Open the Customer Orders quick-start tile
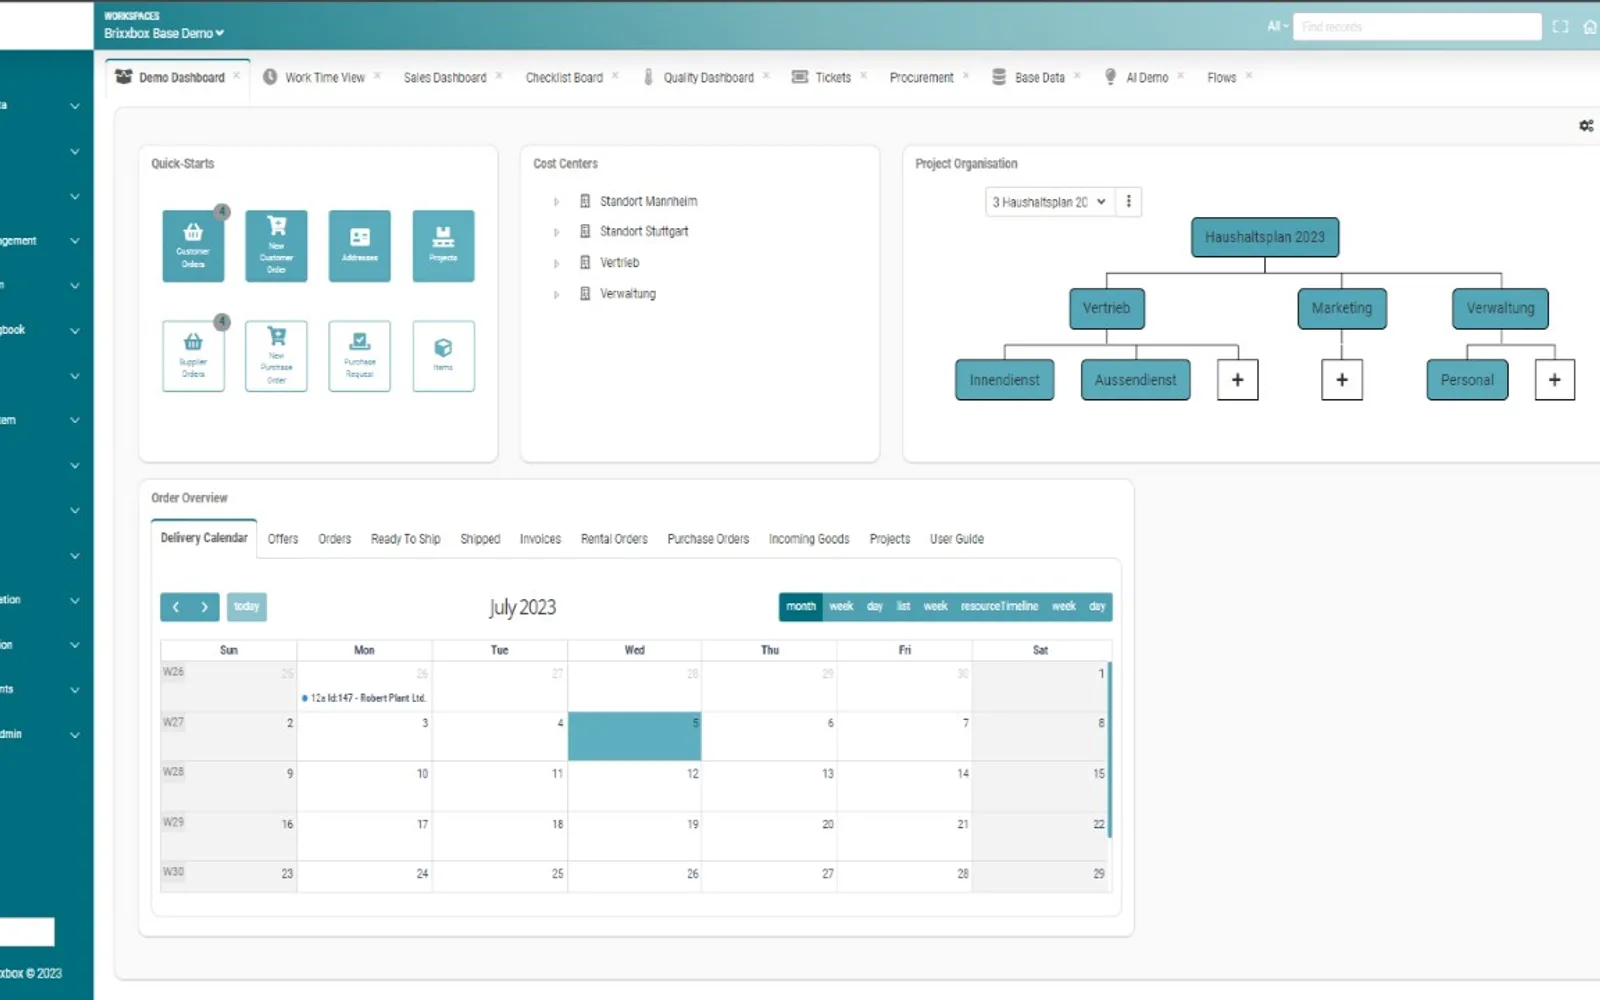This screenshot has height=1000, width=1600. coord(193,246)
